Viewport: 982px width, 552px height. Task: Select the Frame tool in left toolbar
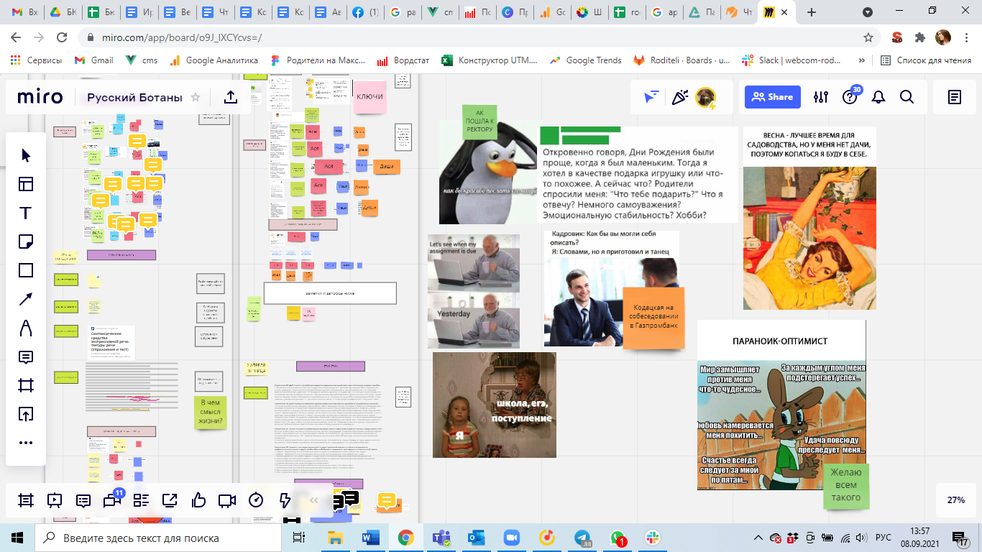pyautogui.click(x=26, y=385)
